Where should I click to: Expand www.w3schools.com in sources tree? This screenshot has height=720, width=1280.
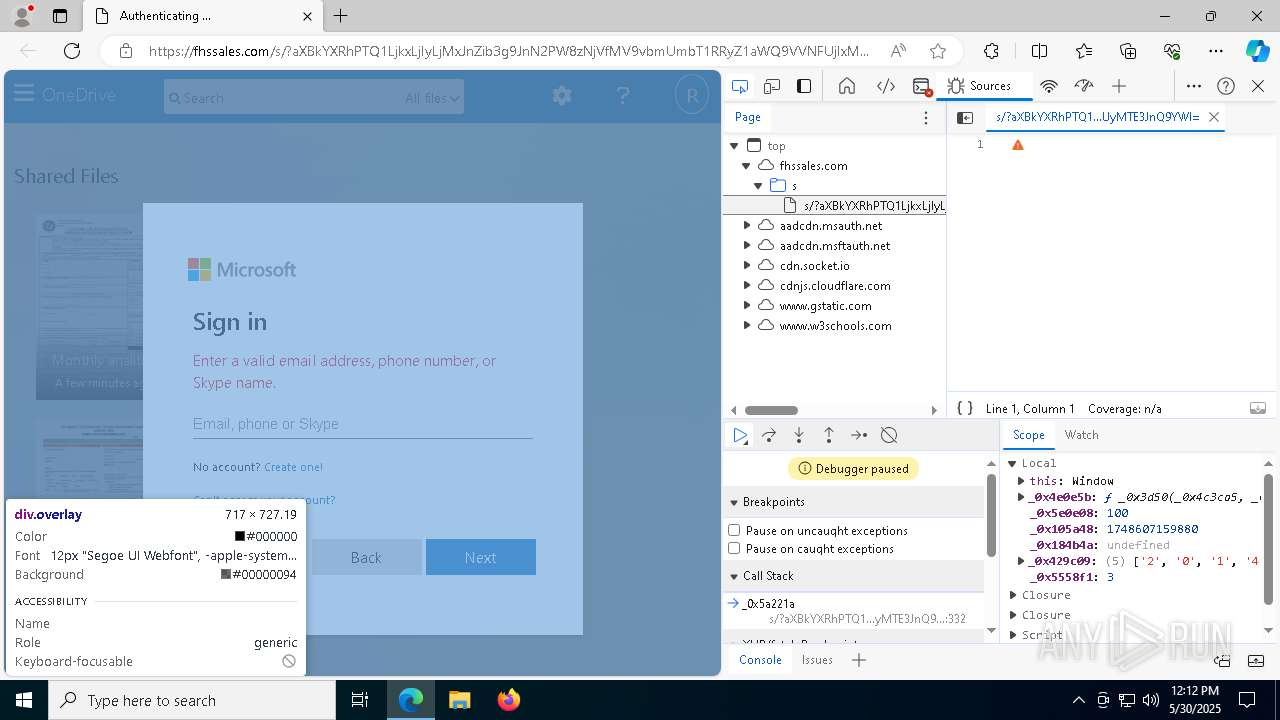746,326
